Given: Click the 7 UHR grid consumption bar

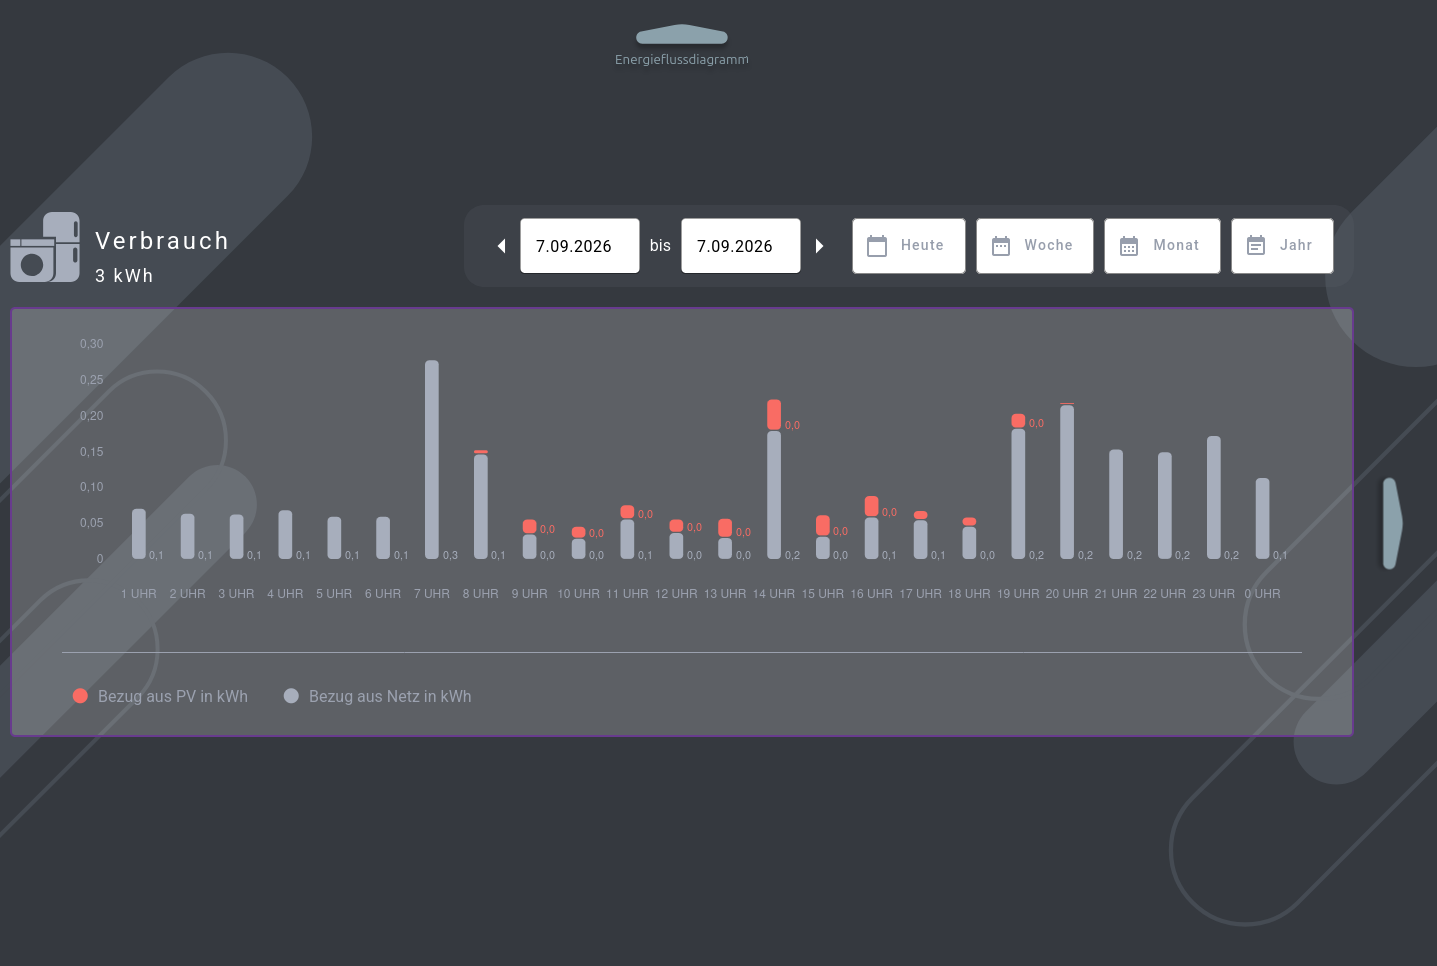Looking at the screenshot, I should pos(432,459).
